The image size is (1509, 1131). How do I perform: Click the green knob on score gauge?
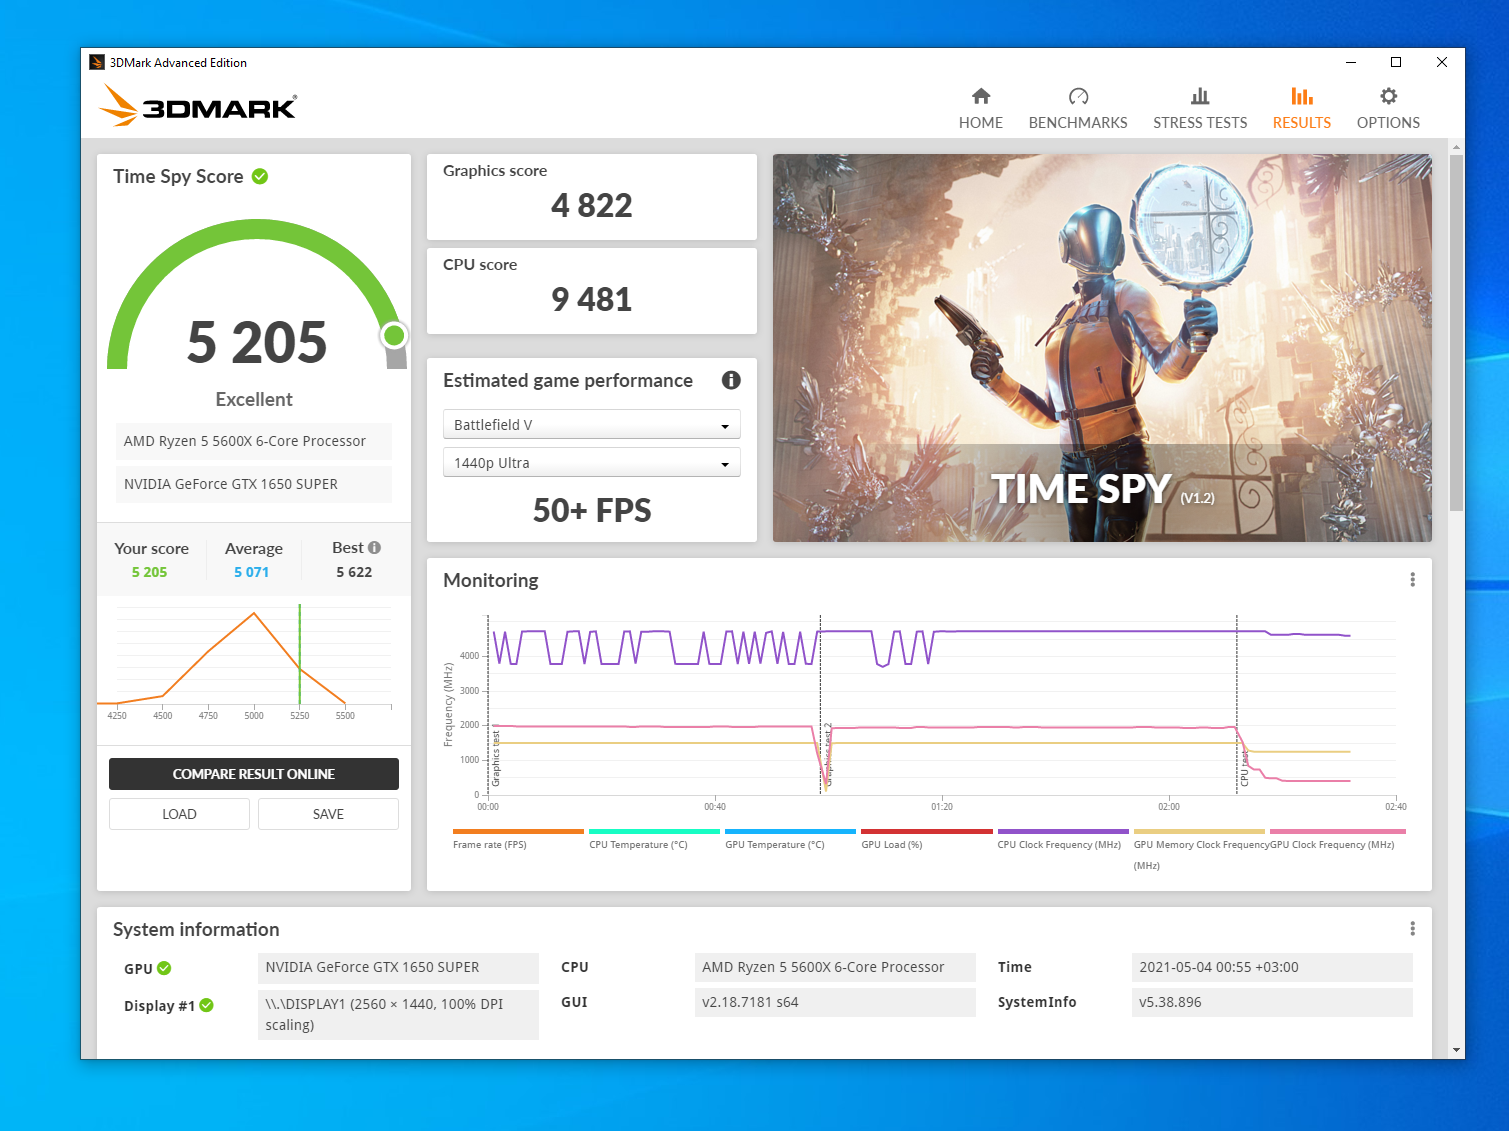[x=394, y=335]
